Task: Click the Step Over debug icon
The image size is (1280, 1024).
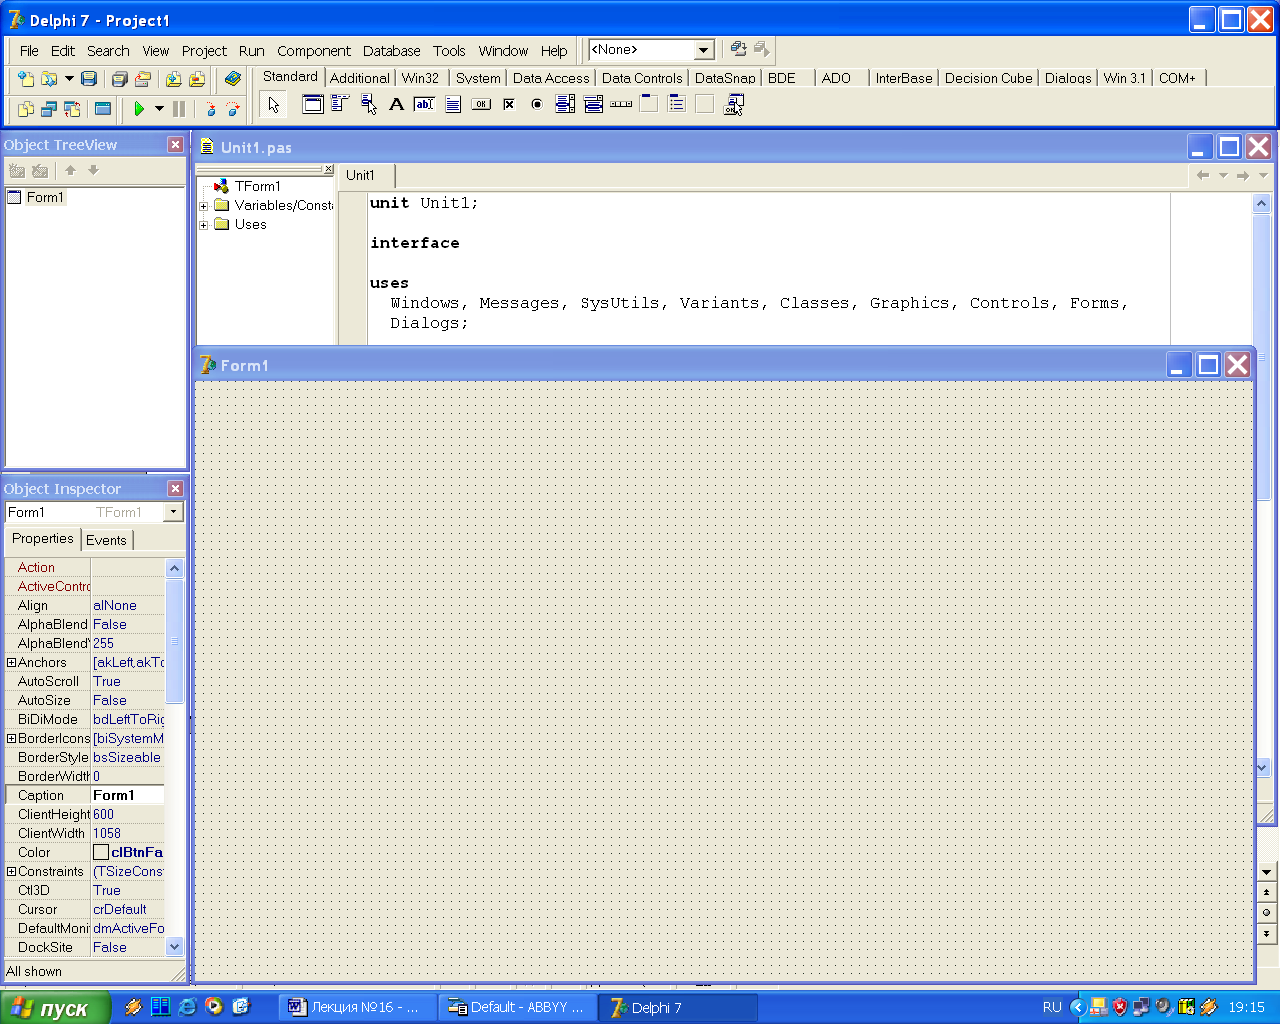Action: coord(233,108)
